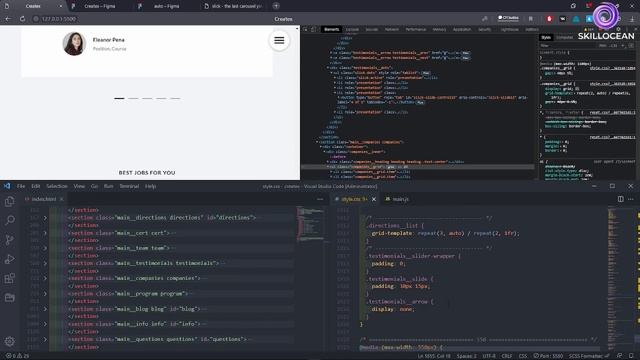Open the Selection menu in VS Code
The image size is (640, 360).
click(x=57, y=186)
